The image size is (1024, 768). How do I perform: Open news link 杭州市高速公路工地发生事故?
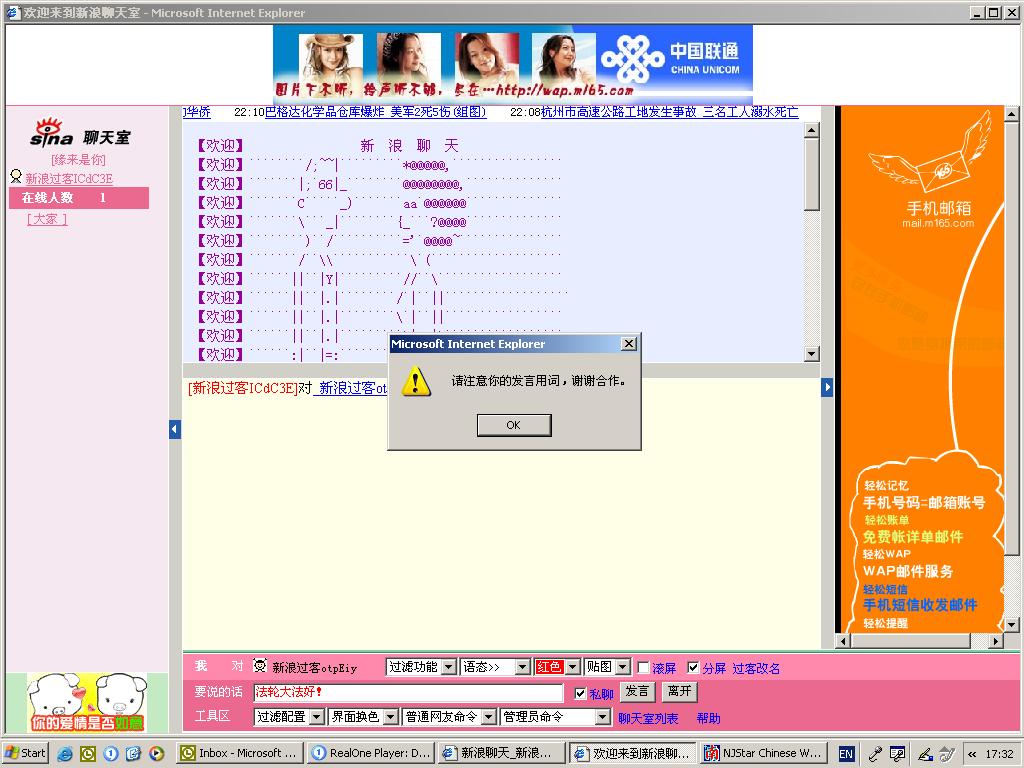click(669, 112)
